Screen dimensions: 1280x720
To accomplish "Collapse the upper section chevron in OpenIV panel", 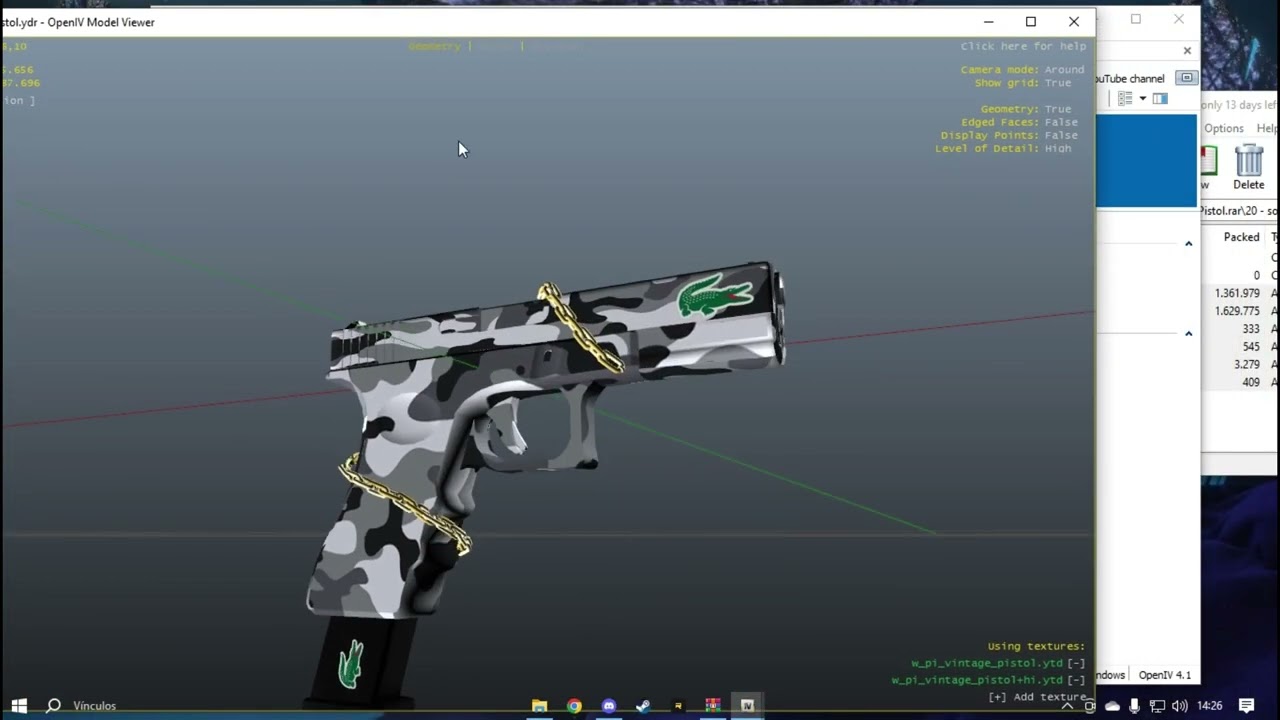I will pos(1188,244).
